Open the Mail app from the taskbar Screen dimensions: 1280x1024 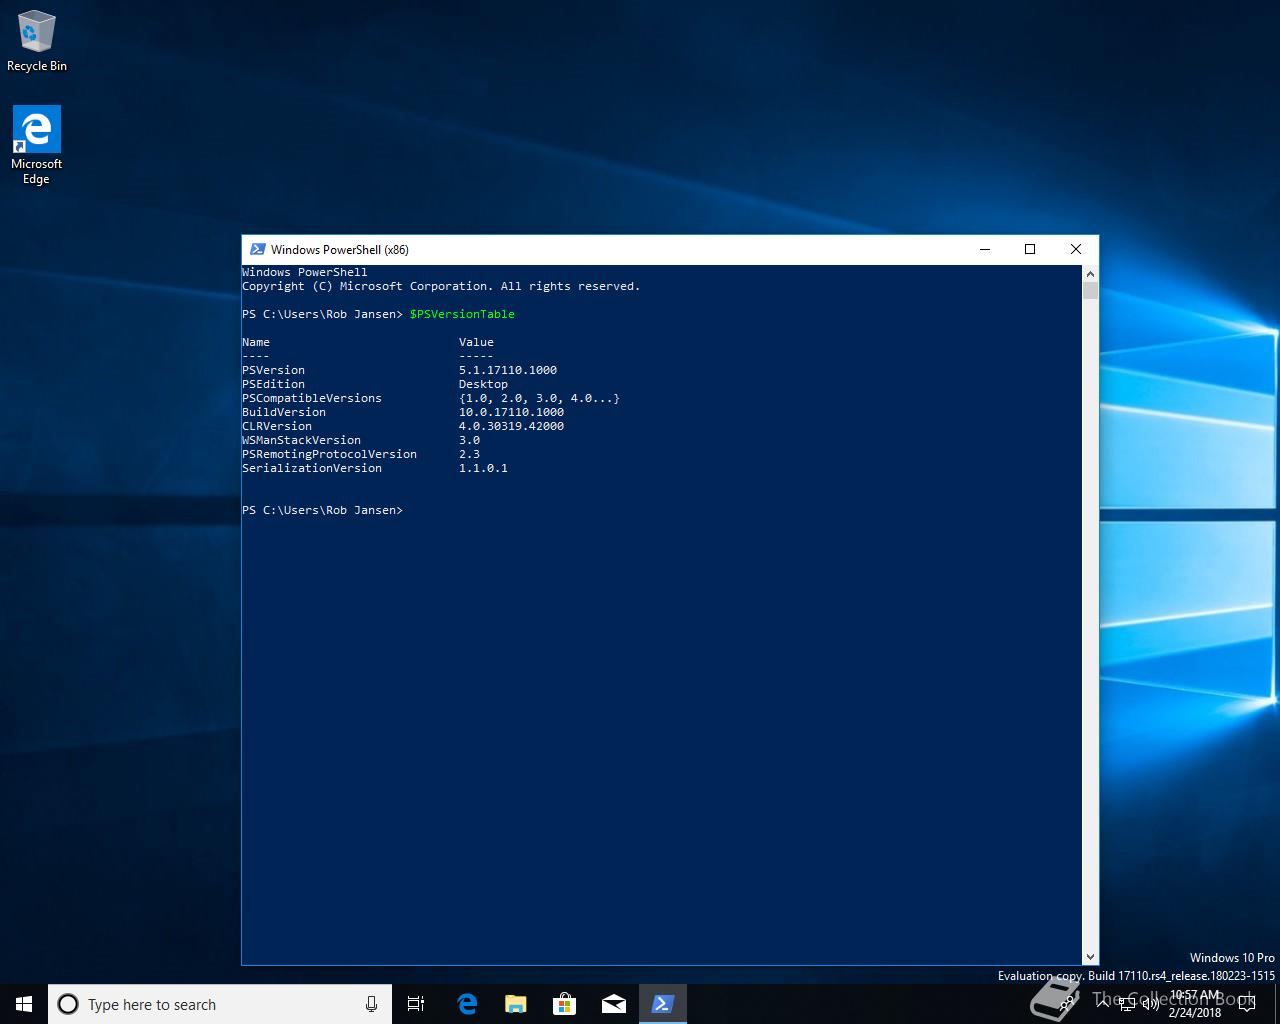(x=614, y=1004)
